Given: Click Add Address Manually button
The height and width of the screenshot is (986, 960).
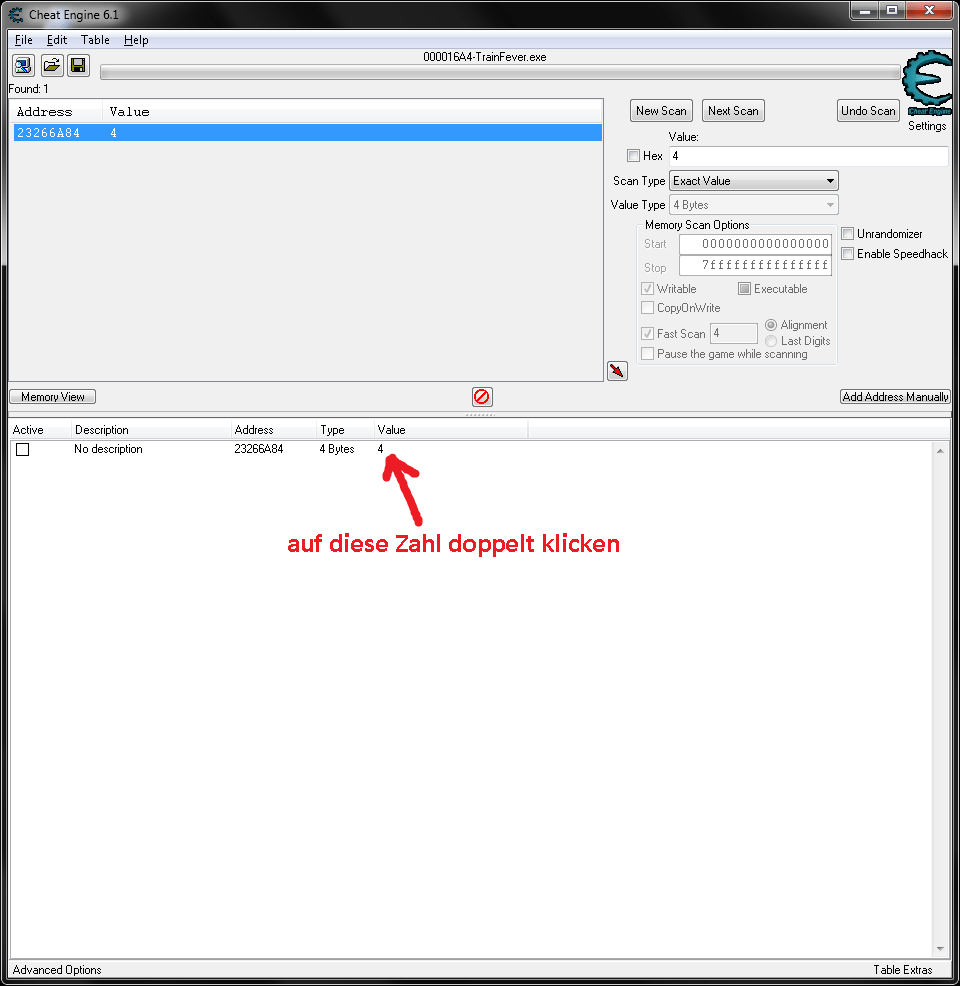Looking at the screenshot, I should point(895,397).
